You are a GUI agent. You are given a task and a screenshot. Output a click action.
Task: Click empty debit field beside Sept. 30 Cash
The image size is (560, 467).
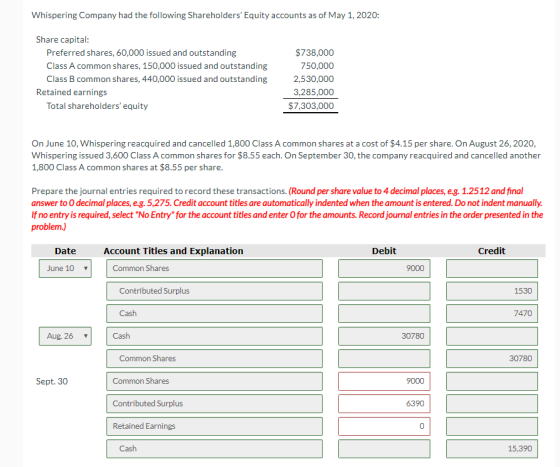384,449
